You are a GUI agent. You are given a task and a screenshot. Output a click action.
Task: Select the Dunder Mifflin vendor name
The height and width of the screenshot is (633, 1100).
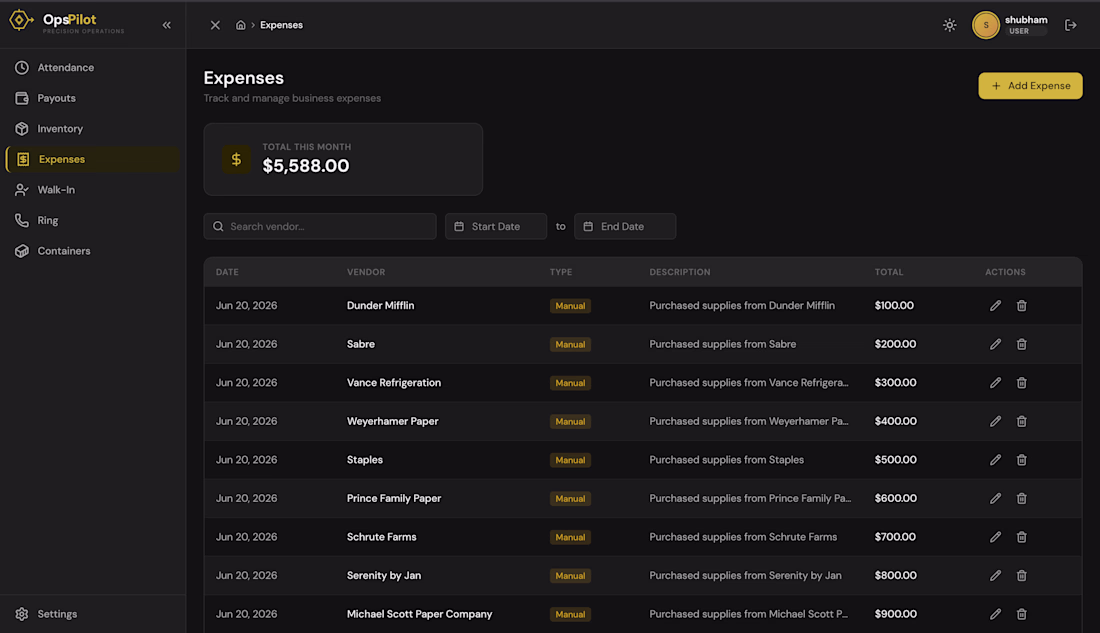(380, 306)
